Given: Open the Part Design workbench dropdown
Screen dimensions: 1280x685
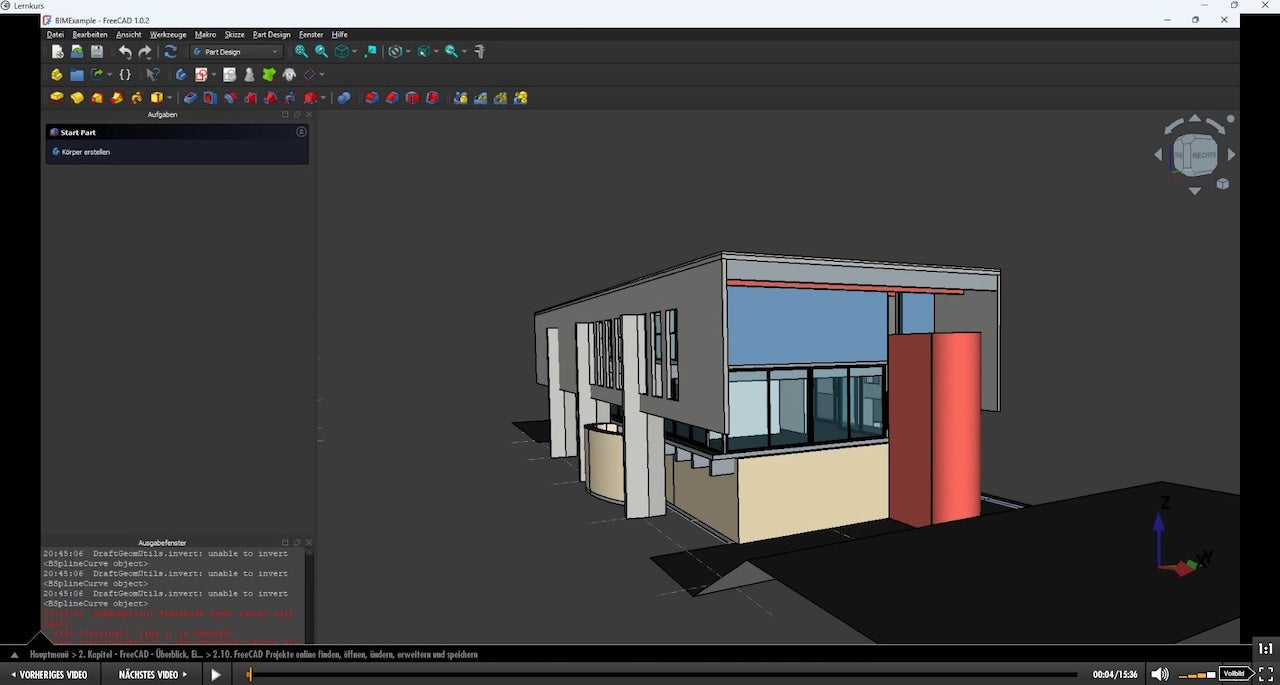Looking at the screenshot, I should coord(236,52).
